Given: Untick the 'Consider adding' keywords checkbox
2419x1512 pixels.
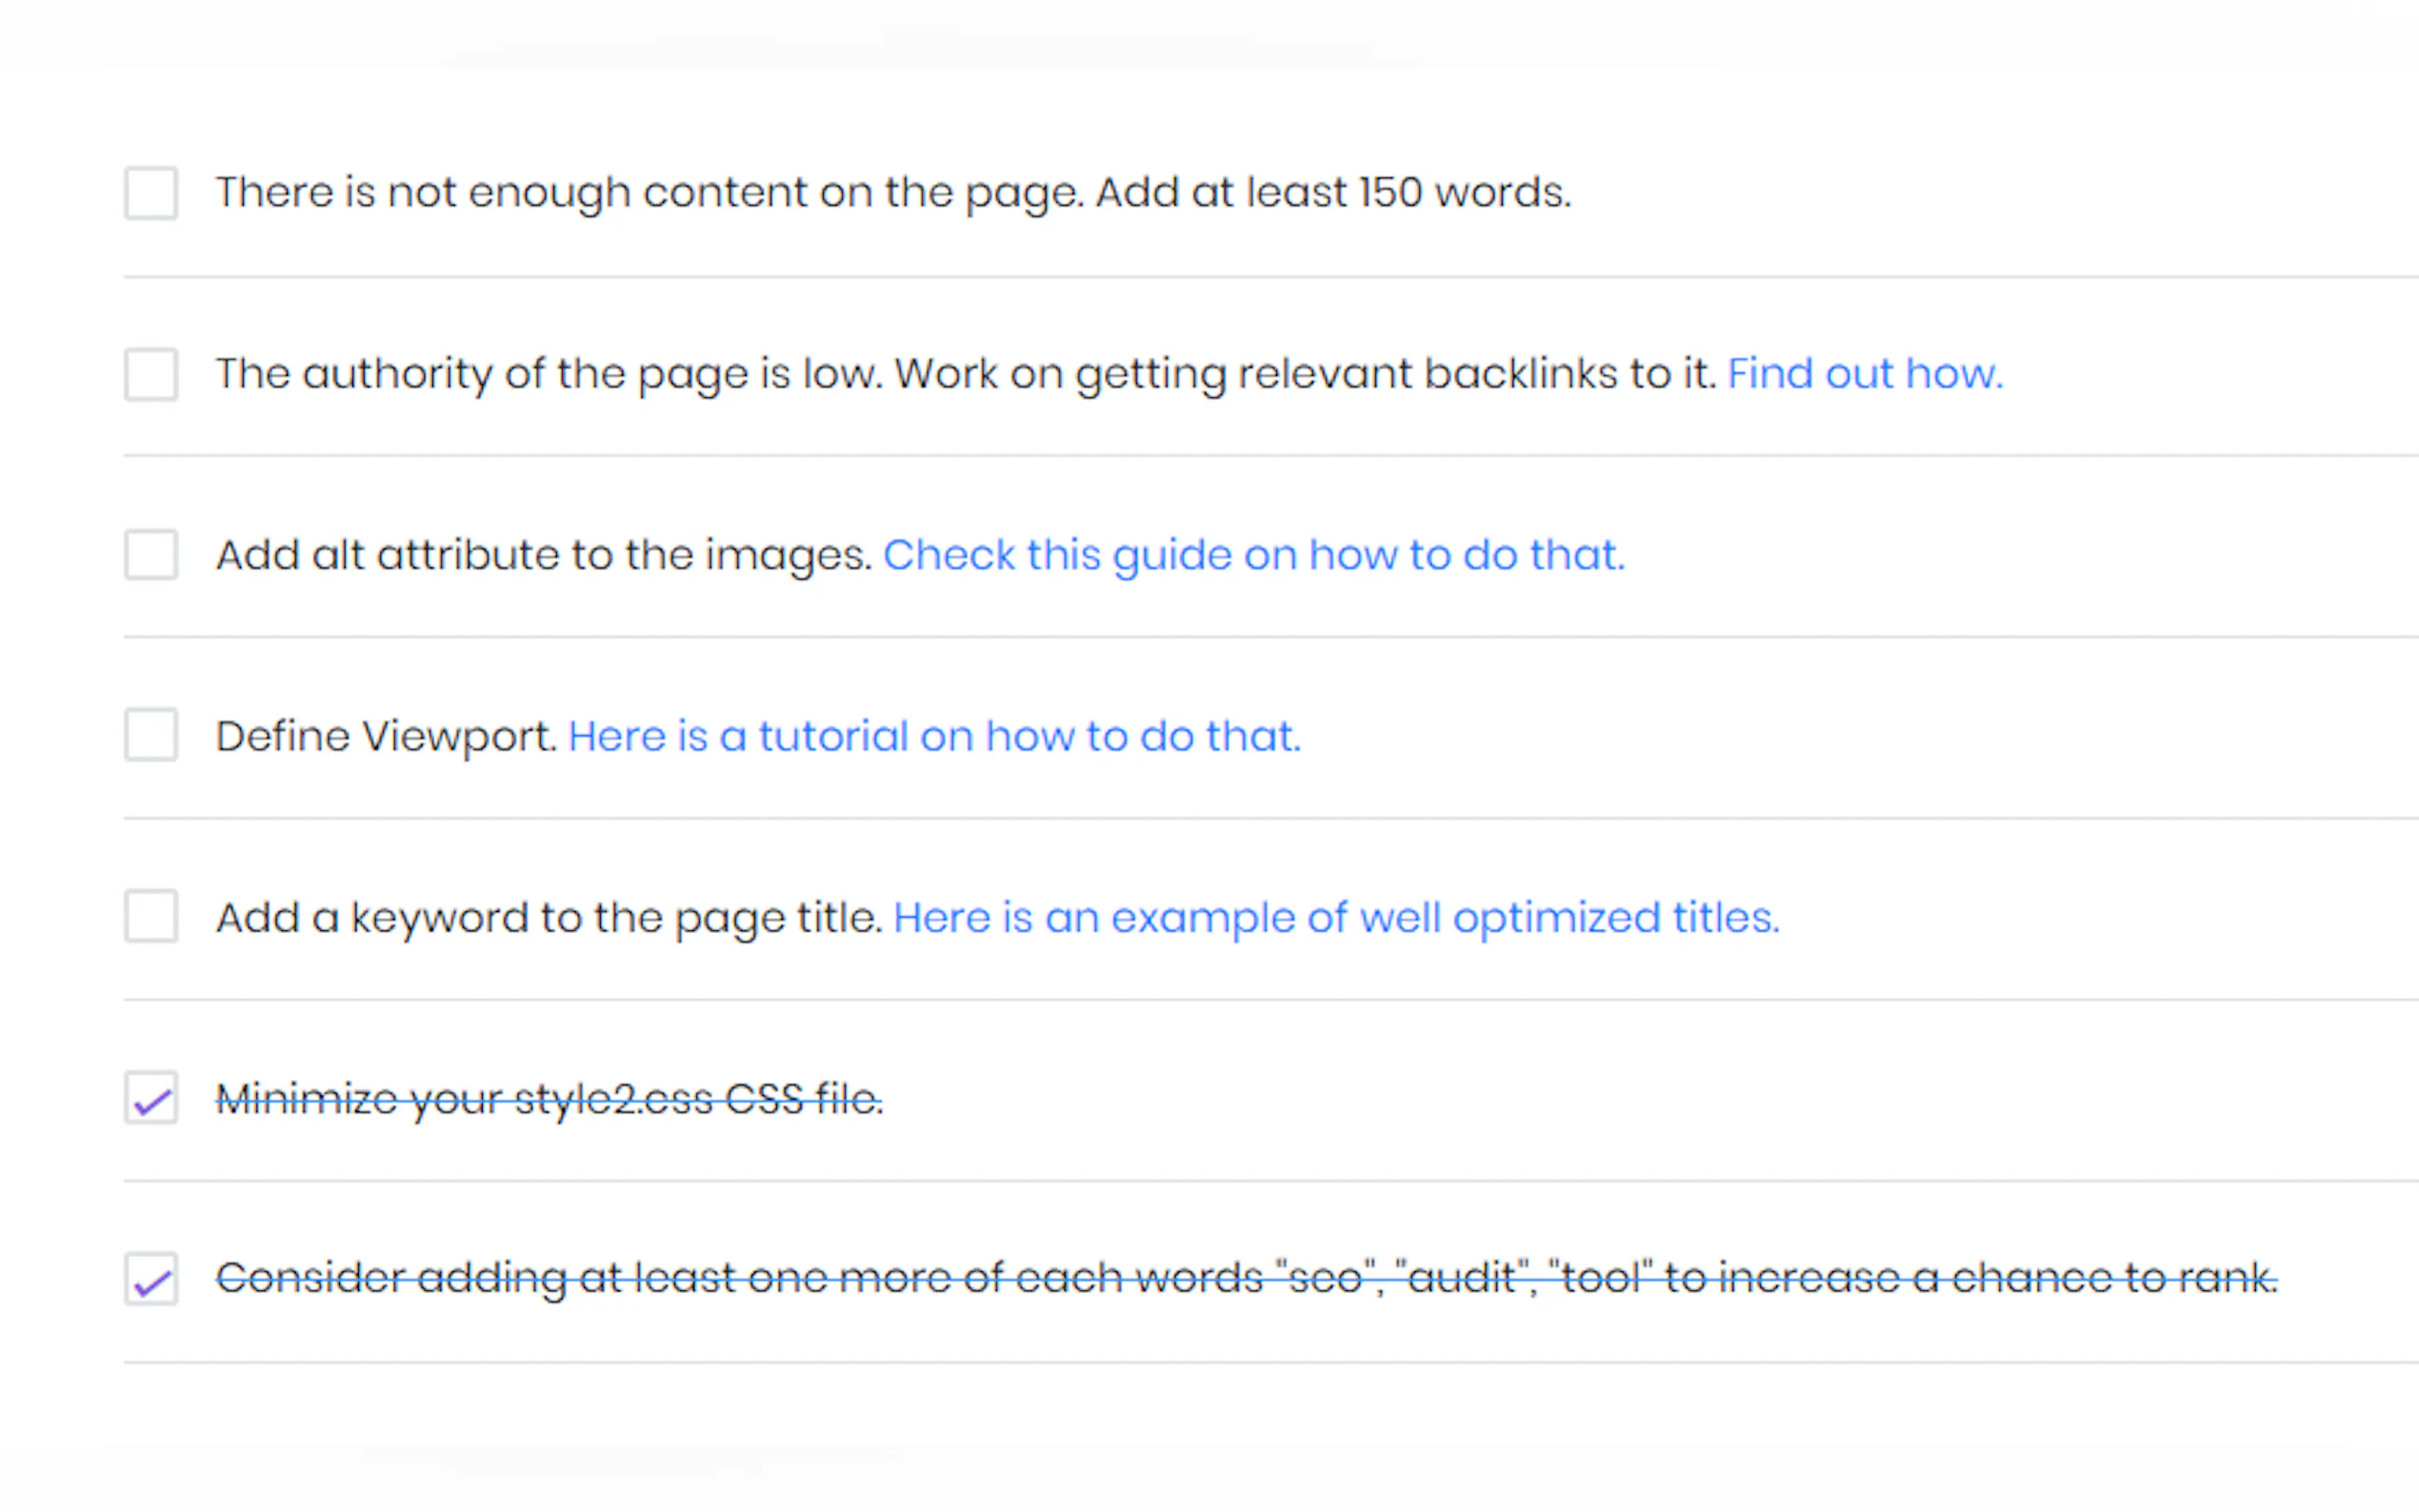Looking at the screenshot, I should (x=151, y=1279).
